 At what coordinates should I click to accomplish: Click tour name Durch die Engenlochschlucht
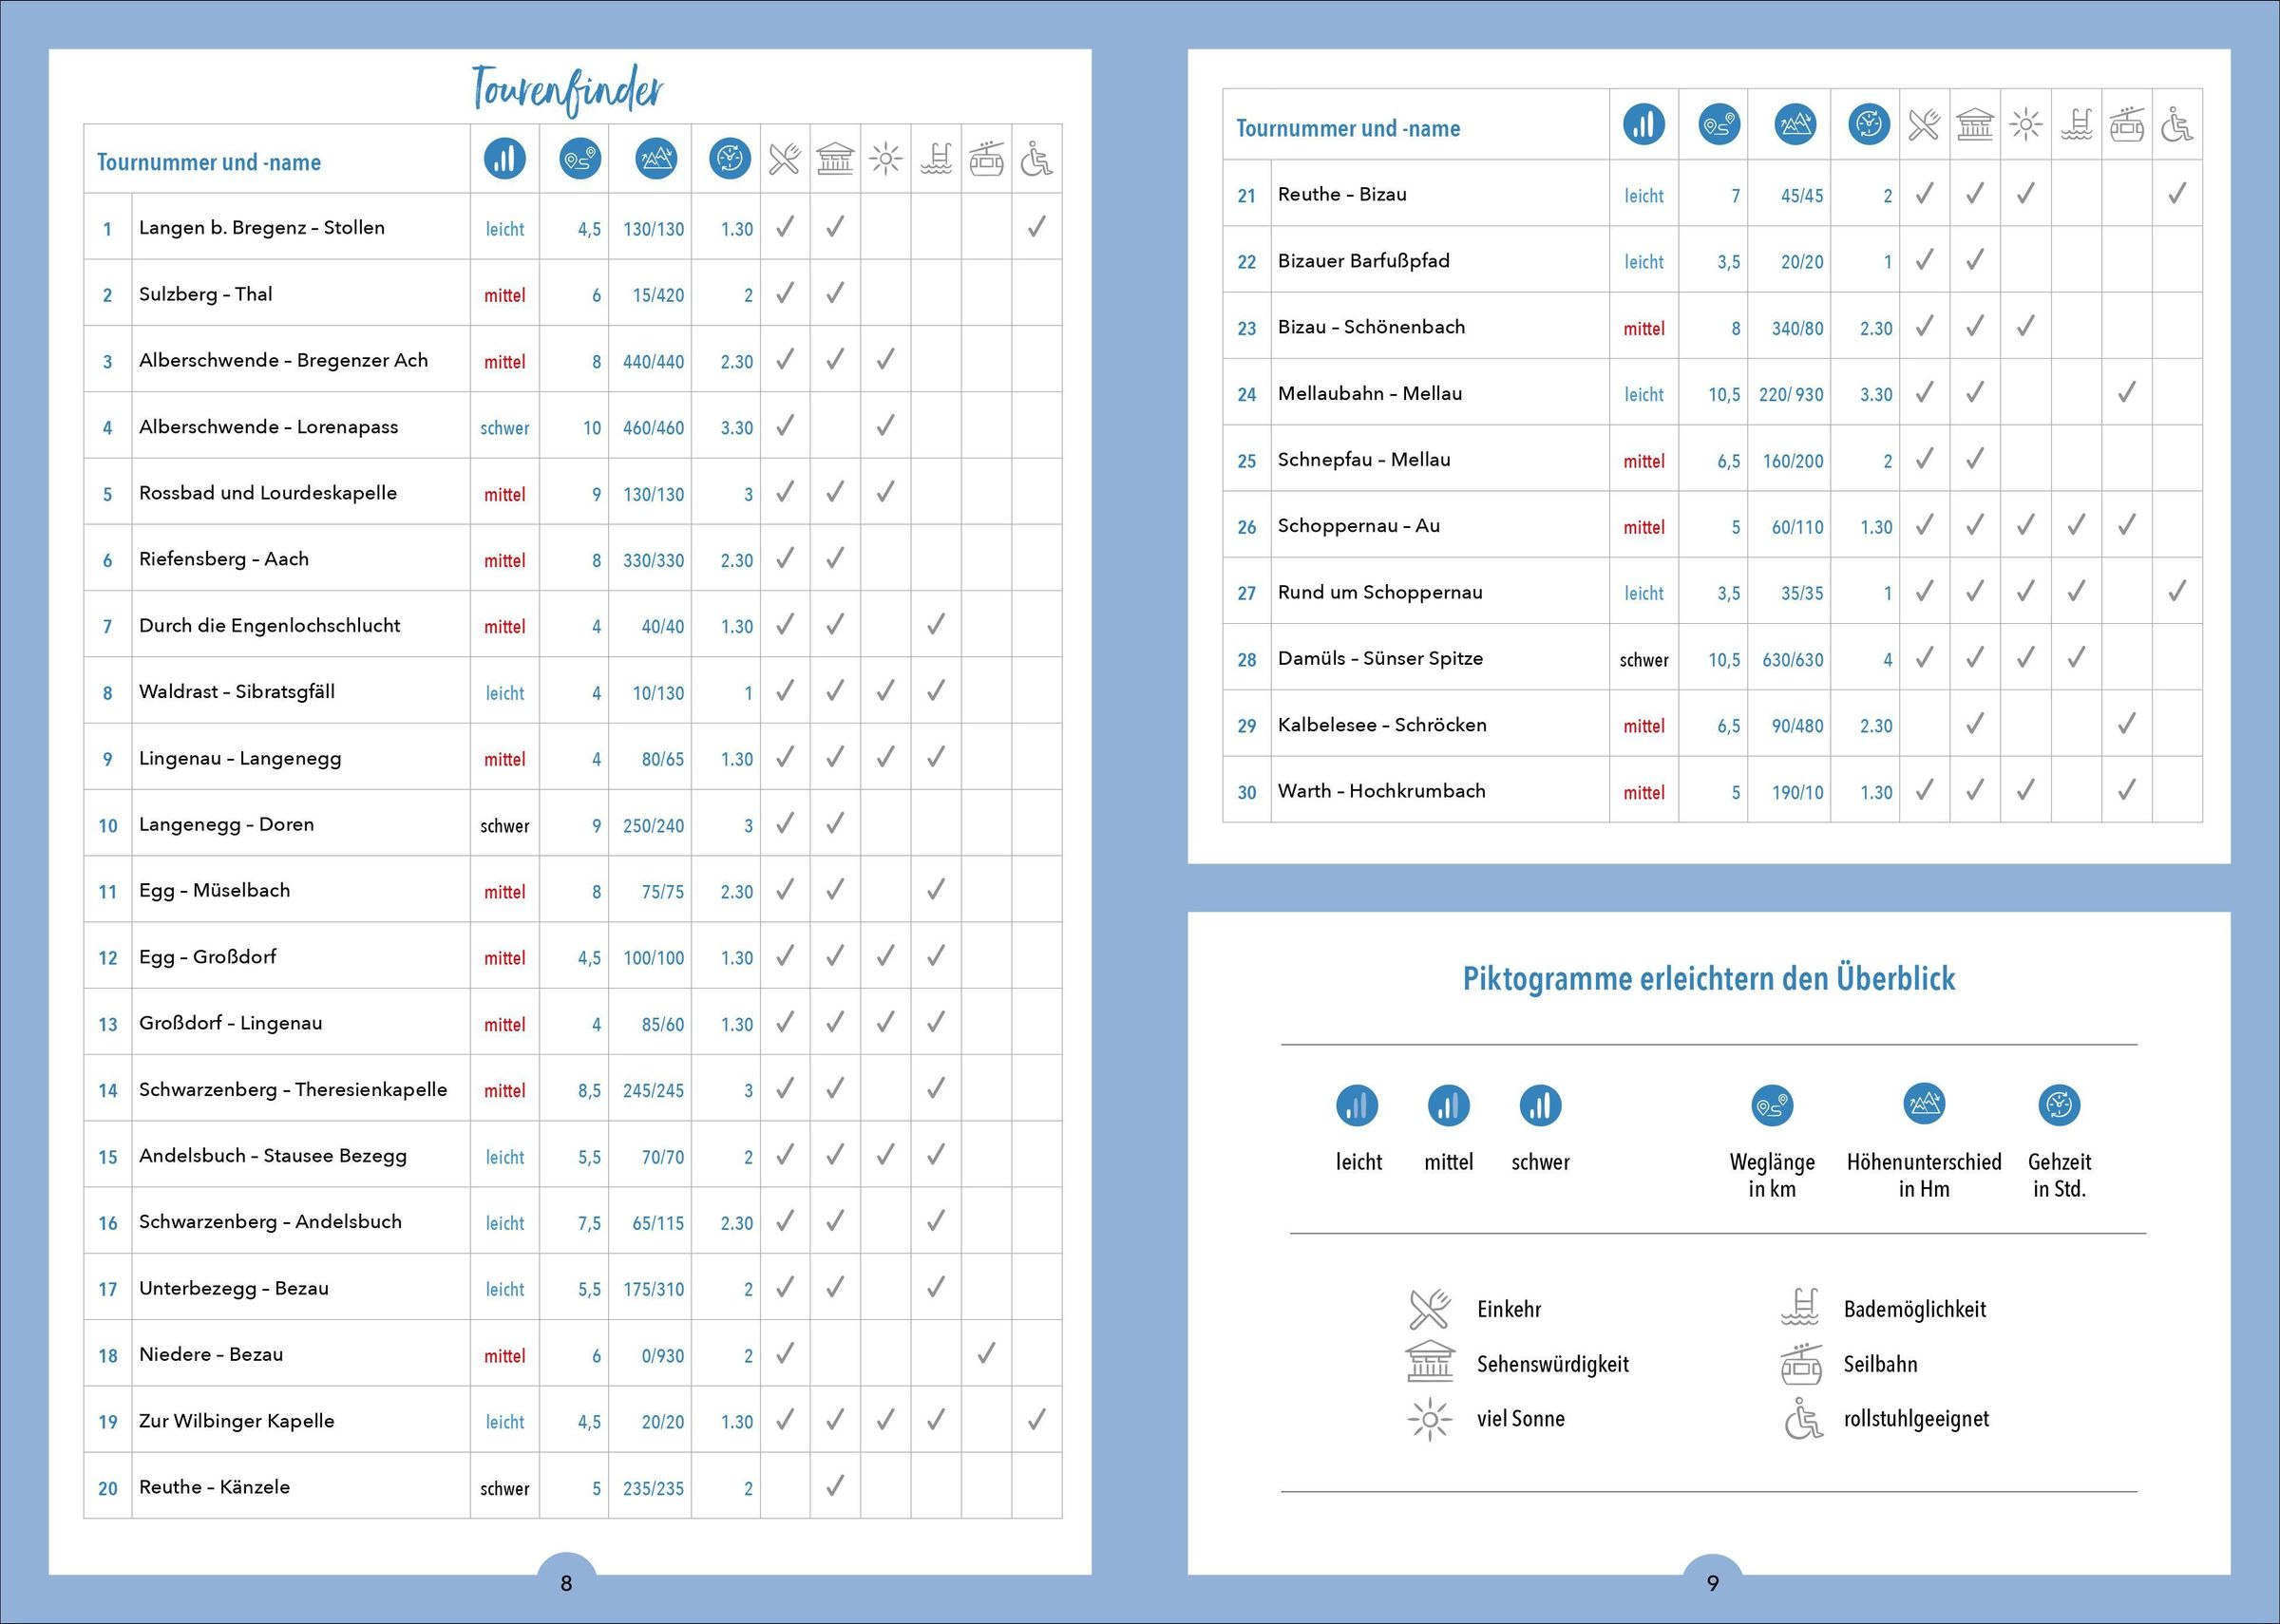269,625
